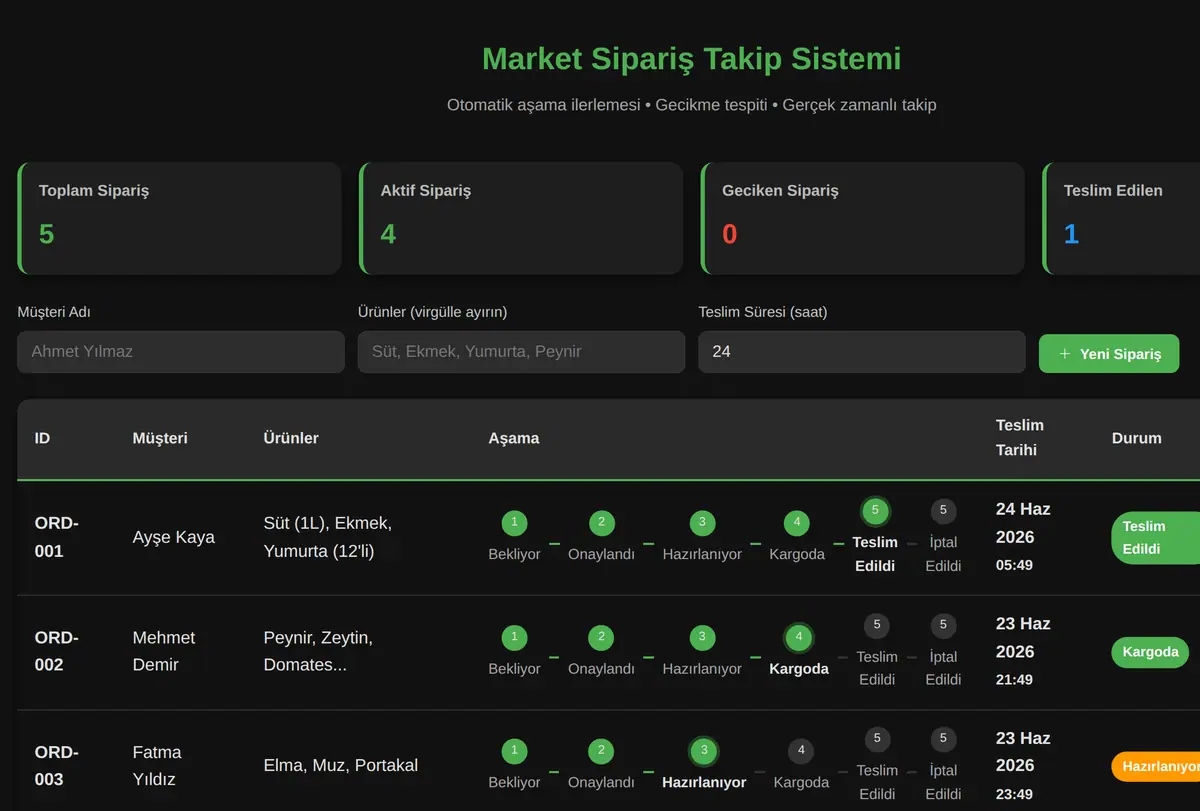Click customer name Fatma Yıldız
Image resolution: width=1200 pixels, height=811 pixels.
(x=157, y=766)
